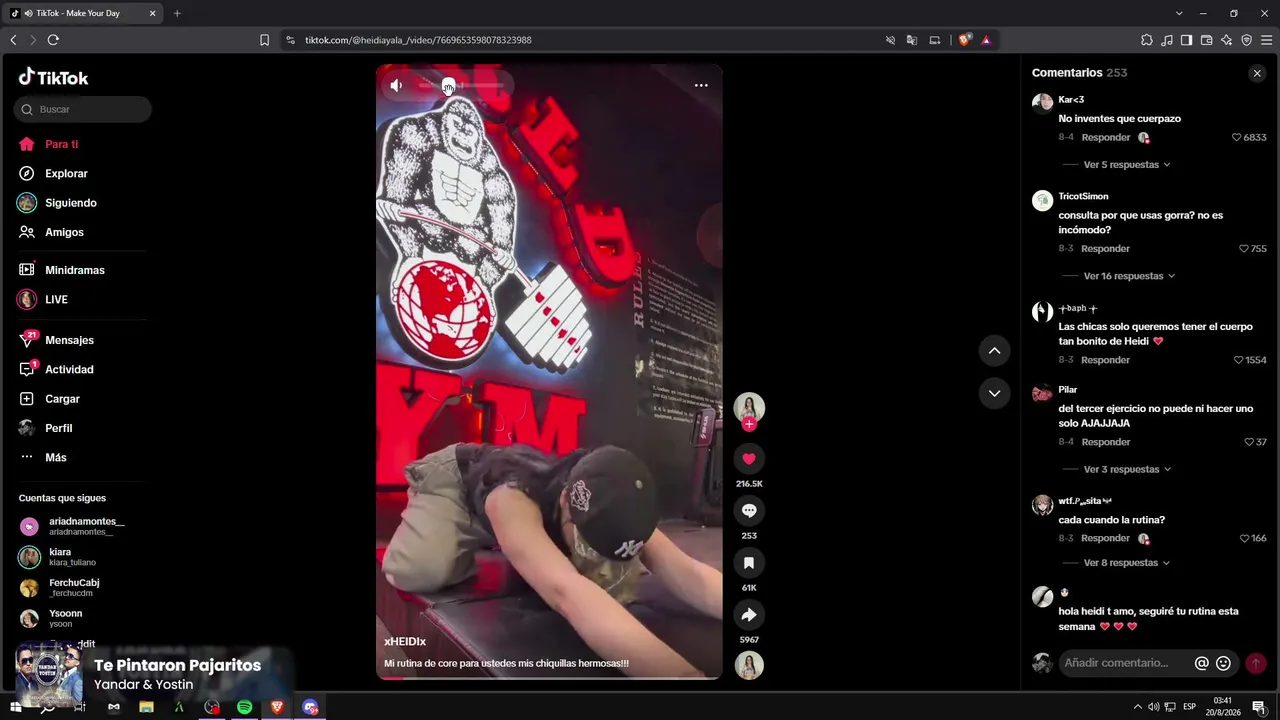Reply to Kar<3's comment
1280x720 pixels.
tap(1106, 138)
